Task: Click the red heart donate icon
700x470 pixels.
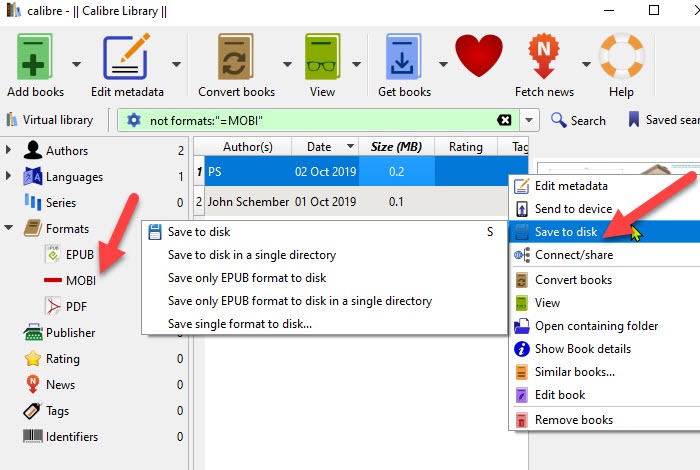Action: click(479, 55)
